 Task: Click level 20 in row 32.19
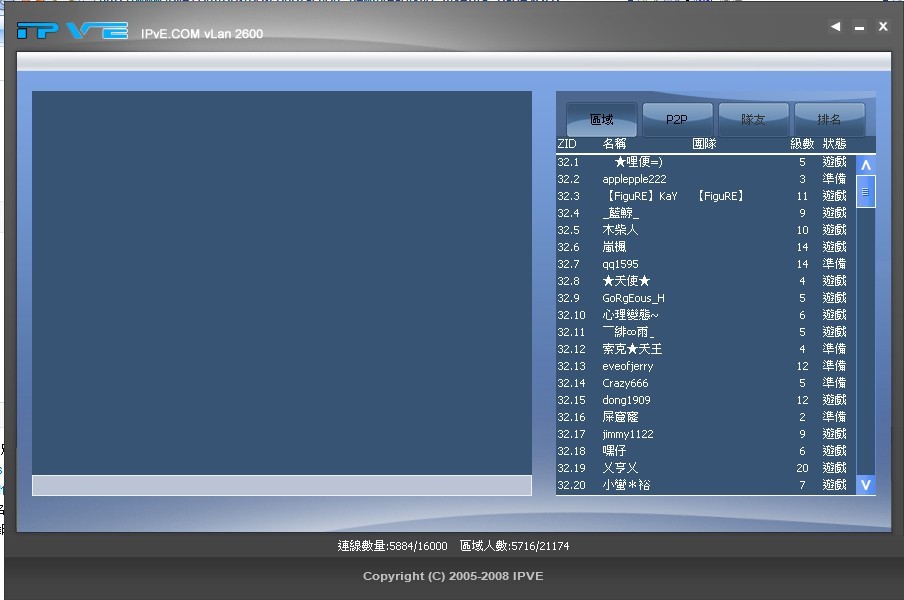click(x=802, y=468)
